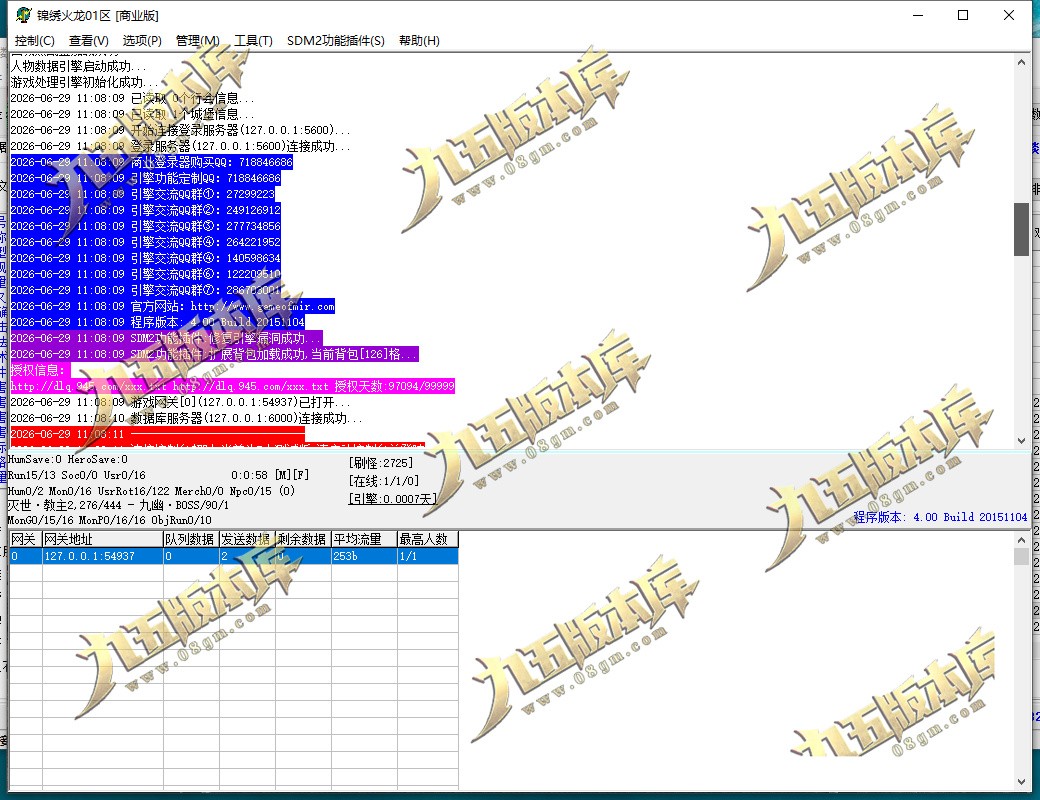
Task: Click the 引擎功能定制QQ log line
Action: (145, 178)
